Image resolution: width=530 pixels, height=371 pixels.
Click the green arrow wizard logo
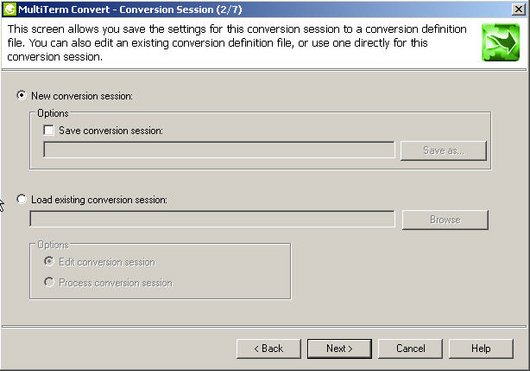501,43
